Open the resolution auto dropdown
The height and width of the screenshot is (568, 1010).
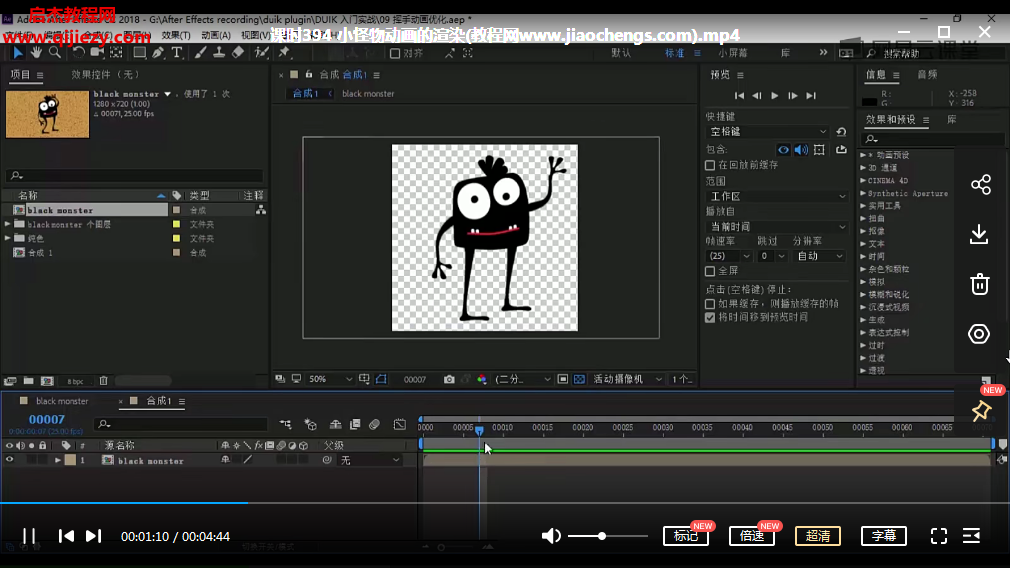tap(819, 256)
